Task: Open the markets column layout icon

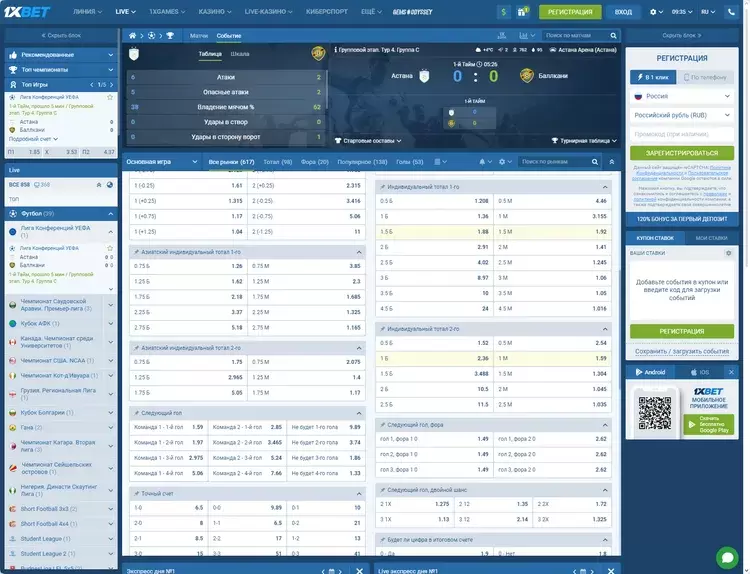Action: click(440, 162)
